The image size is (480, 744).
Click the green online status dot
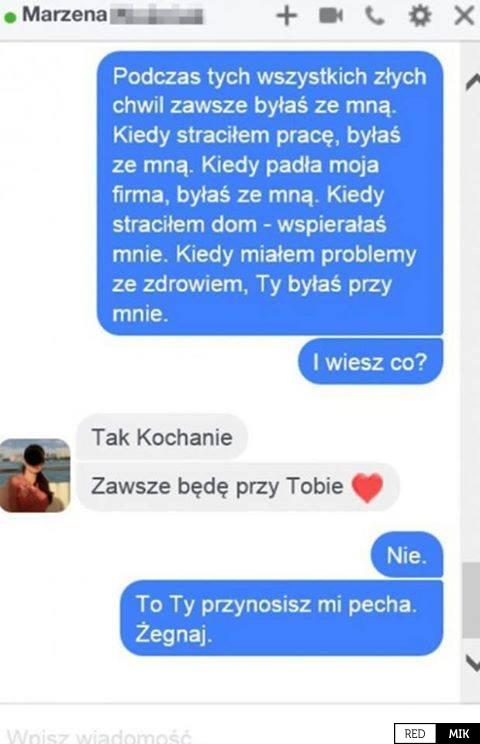pos(10,17)
